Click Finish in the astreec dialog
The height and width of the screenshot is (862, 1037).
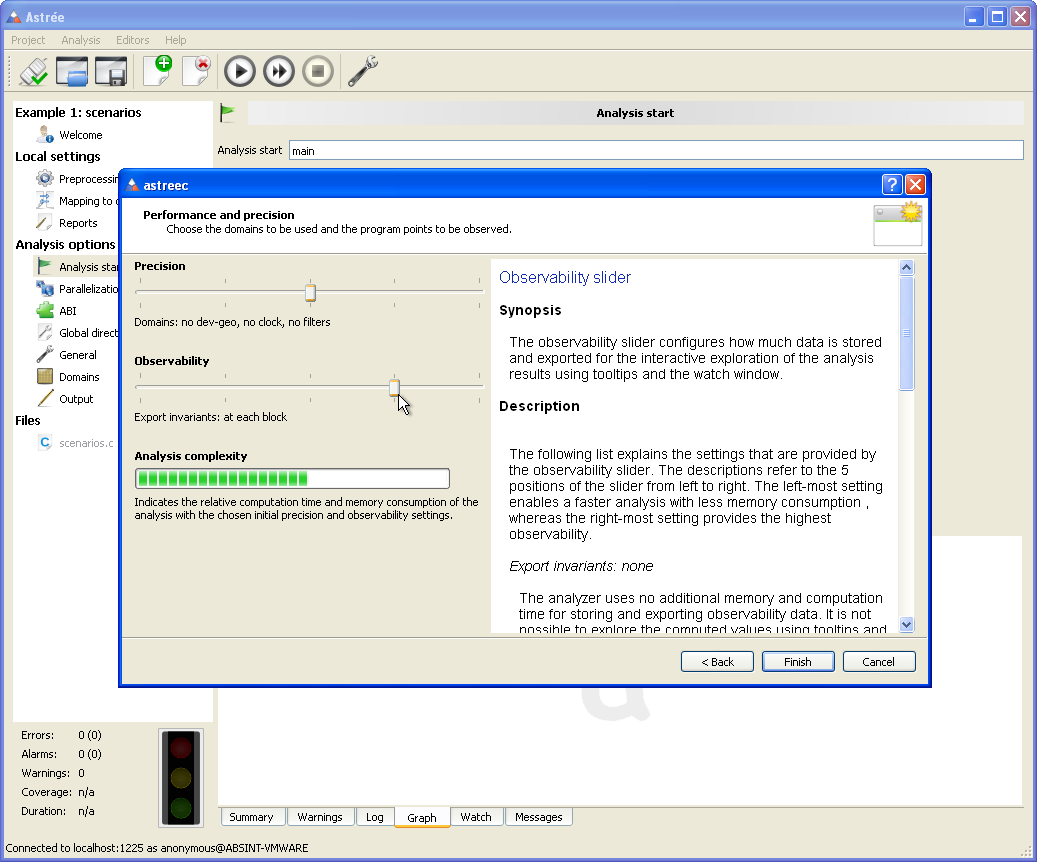(798, 662)
